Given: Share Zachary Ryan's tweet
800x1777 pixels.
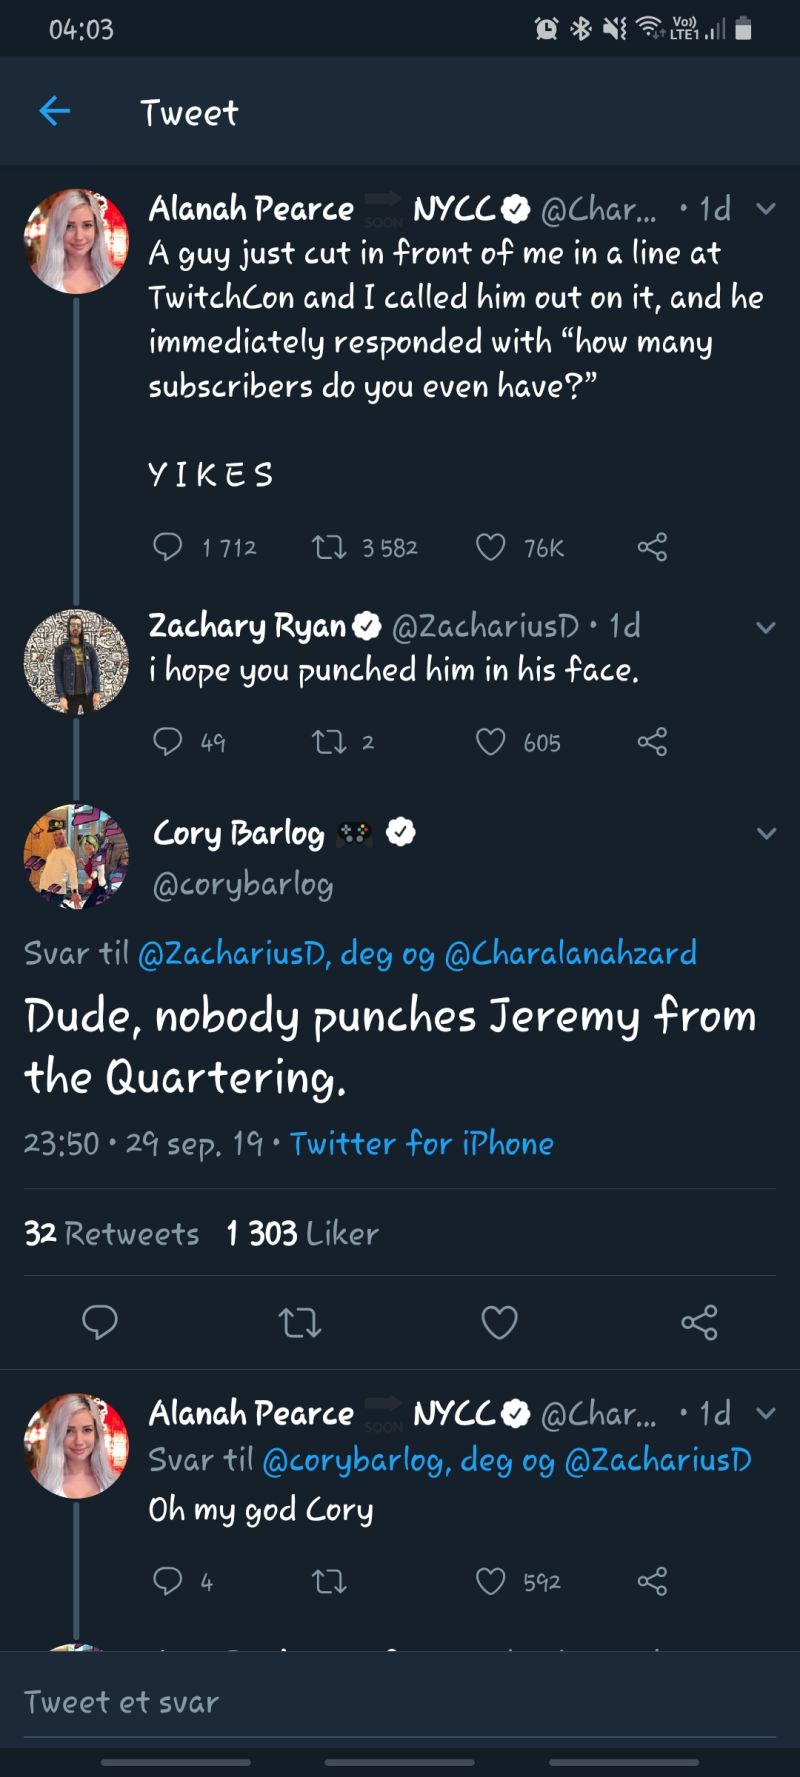Looking at the screenshot, I should click(652, 742).
